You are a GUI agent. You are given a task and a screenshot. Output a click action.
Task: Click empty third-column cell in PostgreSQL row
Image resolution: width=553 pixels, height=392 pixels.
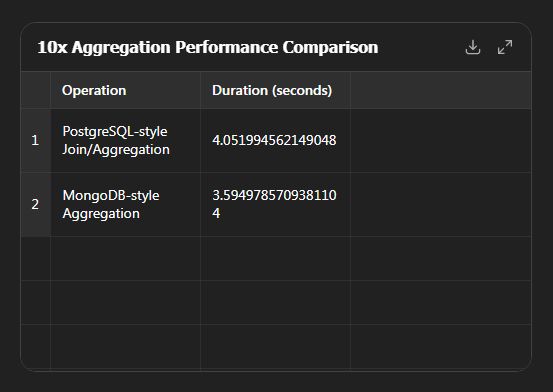coord(441,140)
